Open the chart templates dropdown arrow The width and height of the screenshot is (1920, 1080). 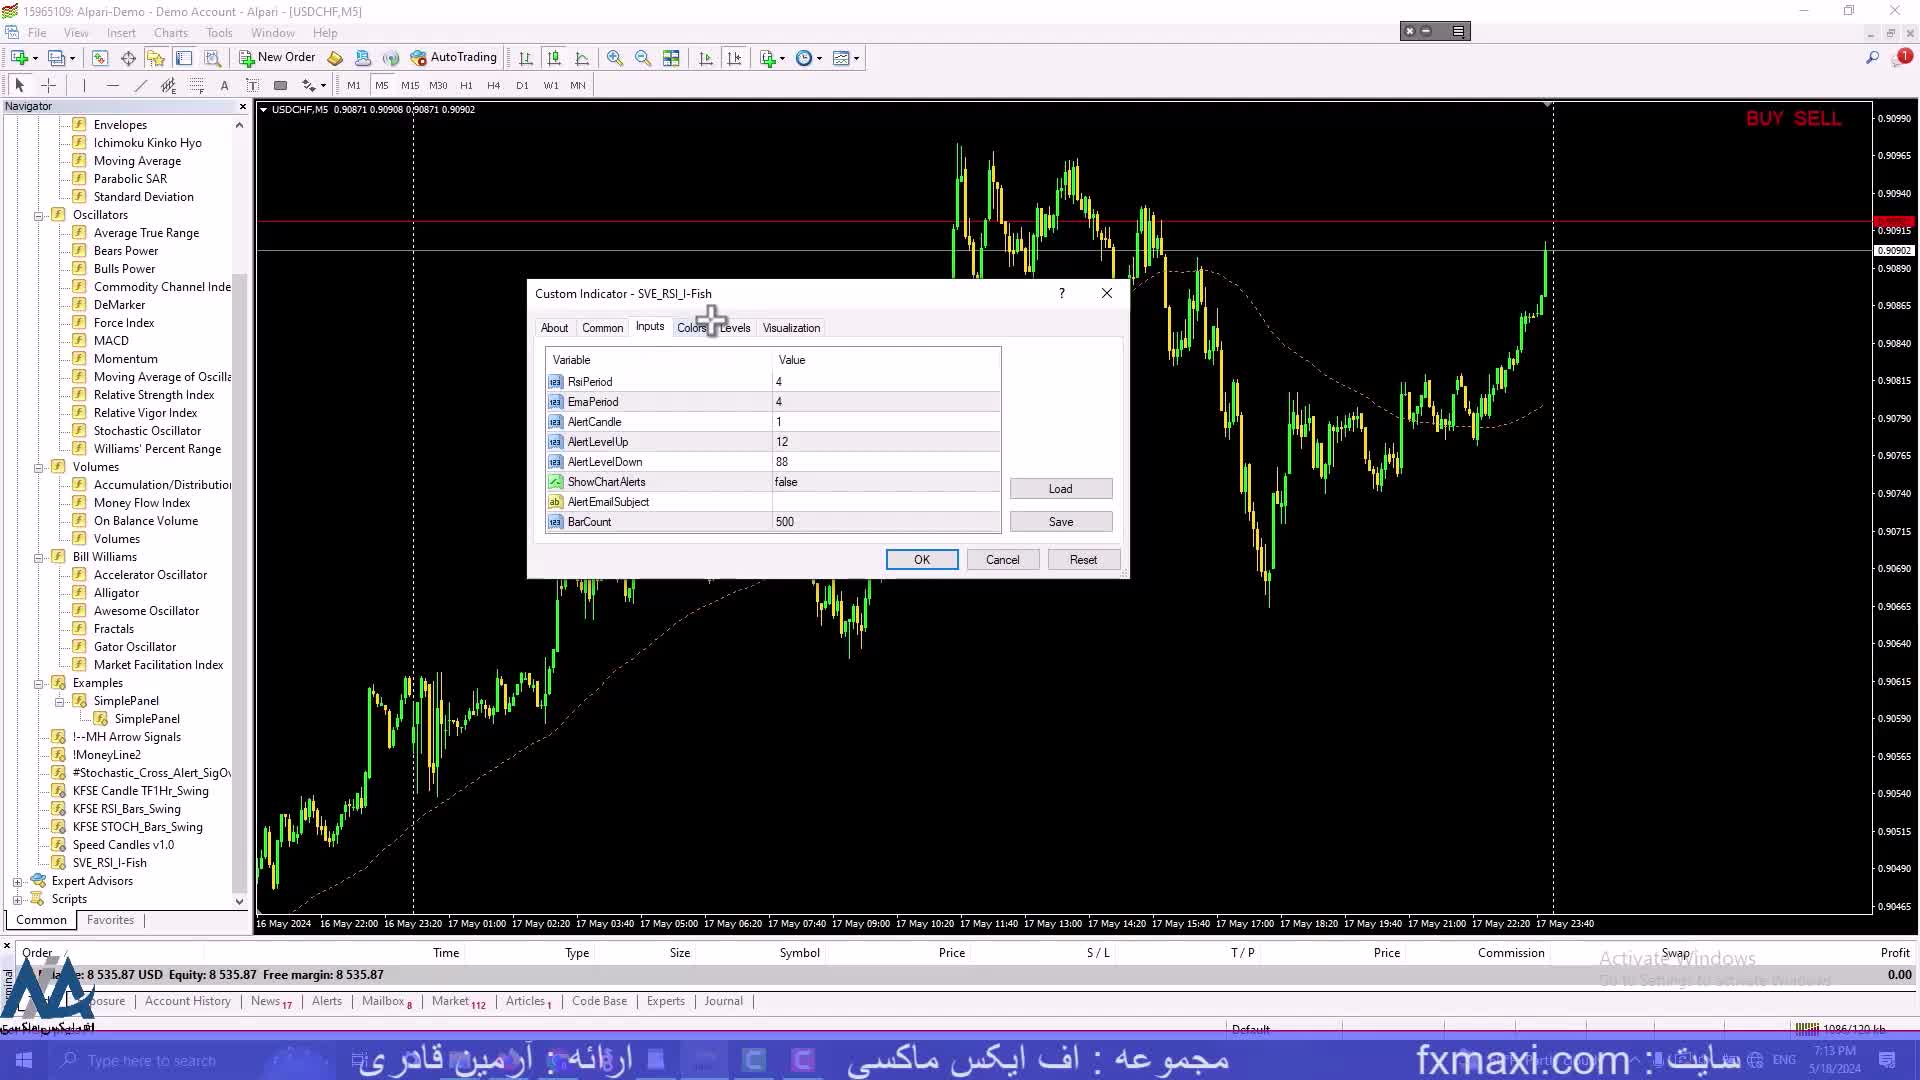pyautogui.click(x=857, y=58)
